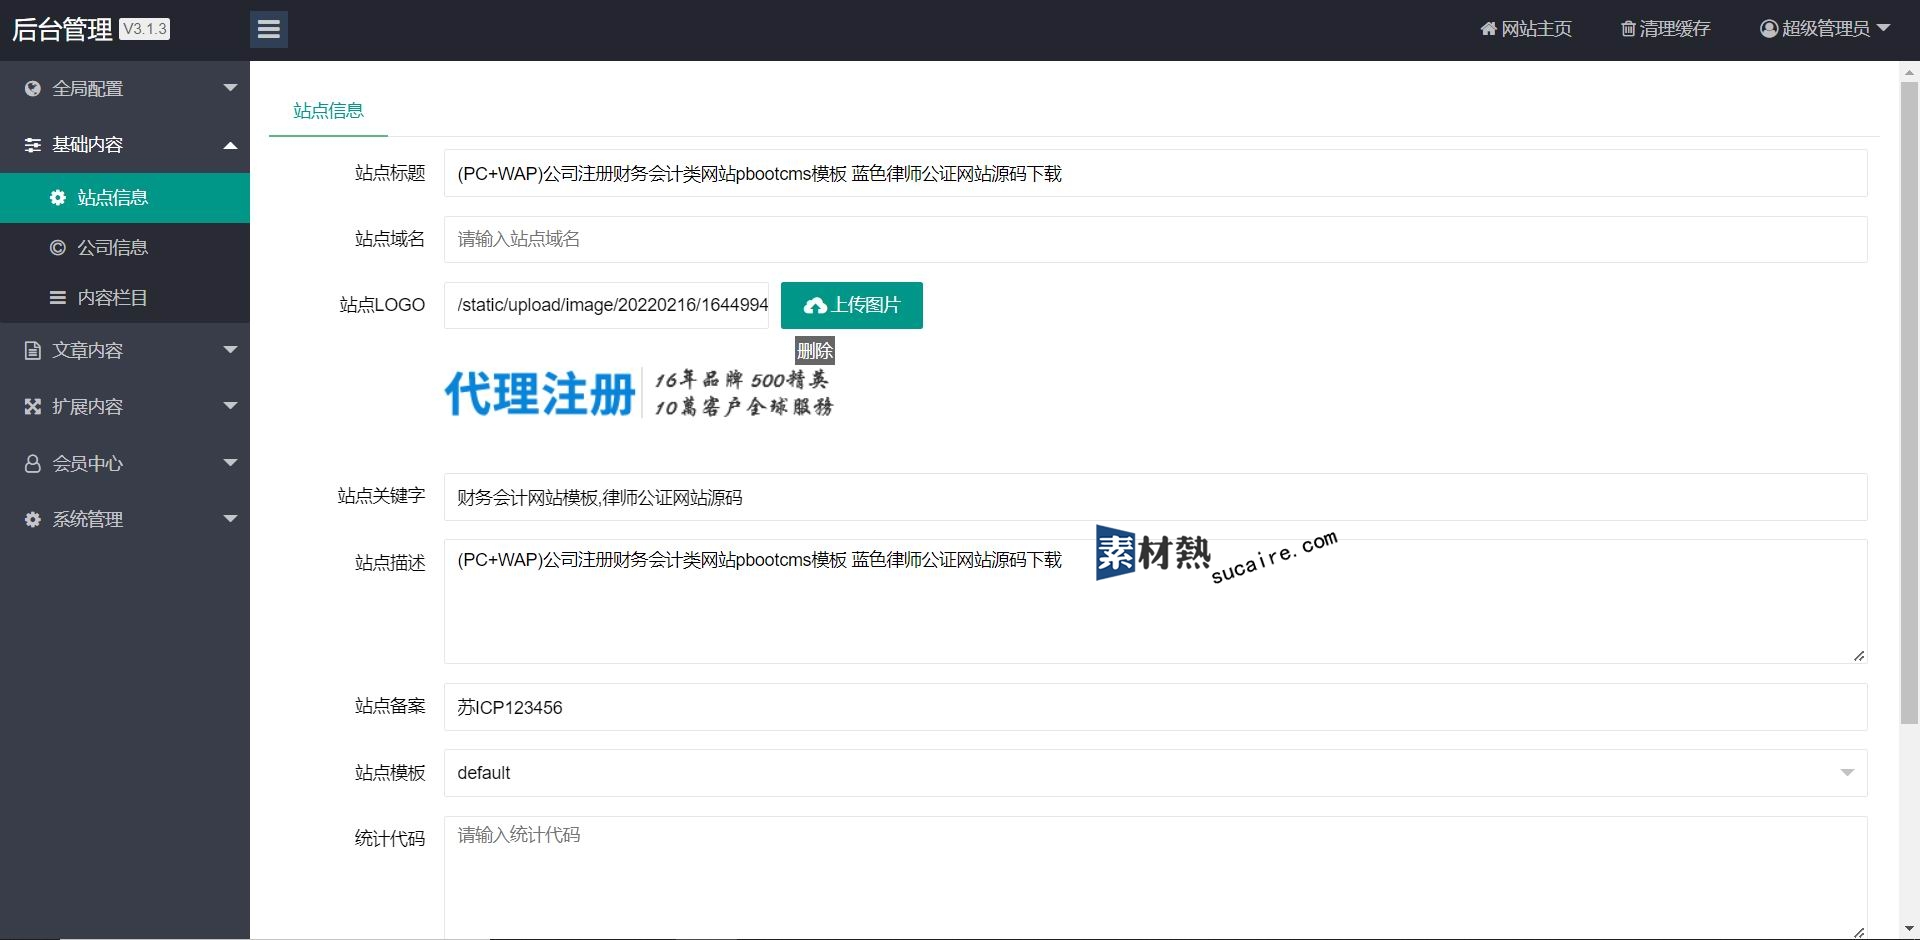The width and height of the screenshot is (1920, 940).
Task: Click the copyright icon beside 公司信息
Action: (58, 248)
